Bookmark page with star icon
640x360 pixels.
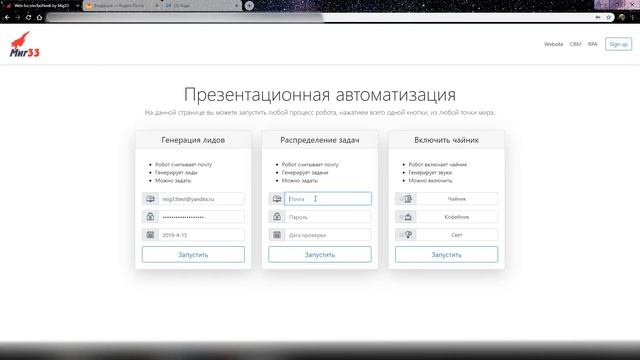[609, 18]
